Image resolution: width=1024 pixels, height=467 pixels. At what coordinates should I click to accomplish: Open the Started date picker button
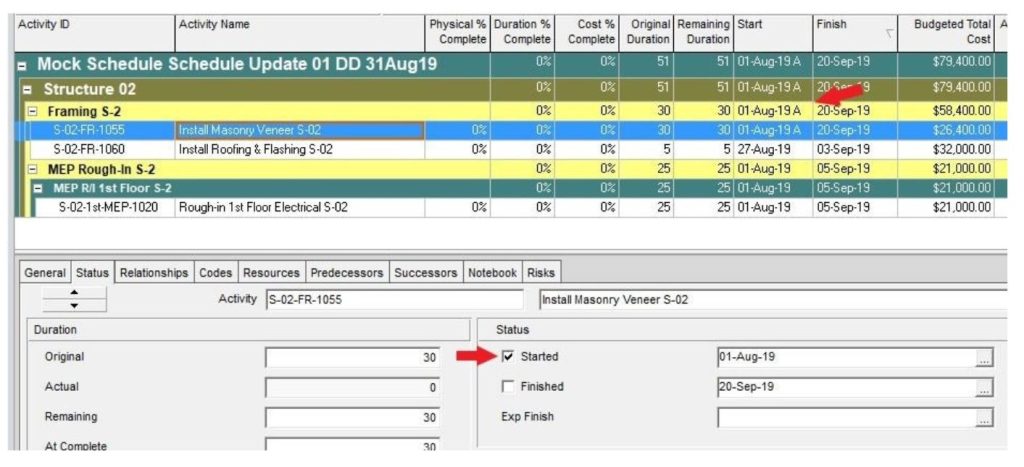click(984, 358)
